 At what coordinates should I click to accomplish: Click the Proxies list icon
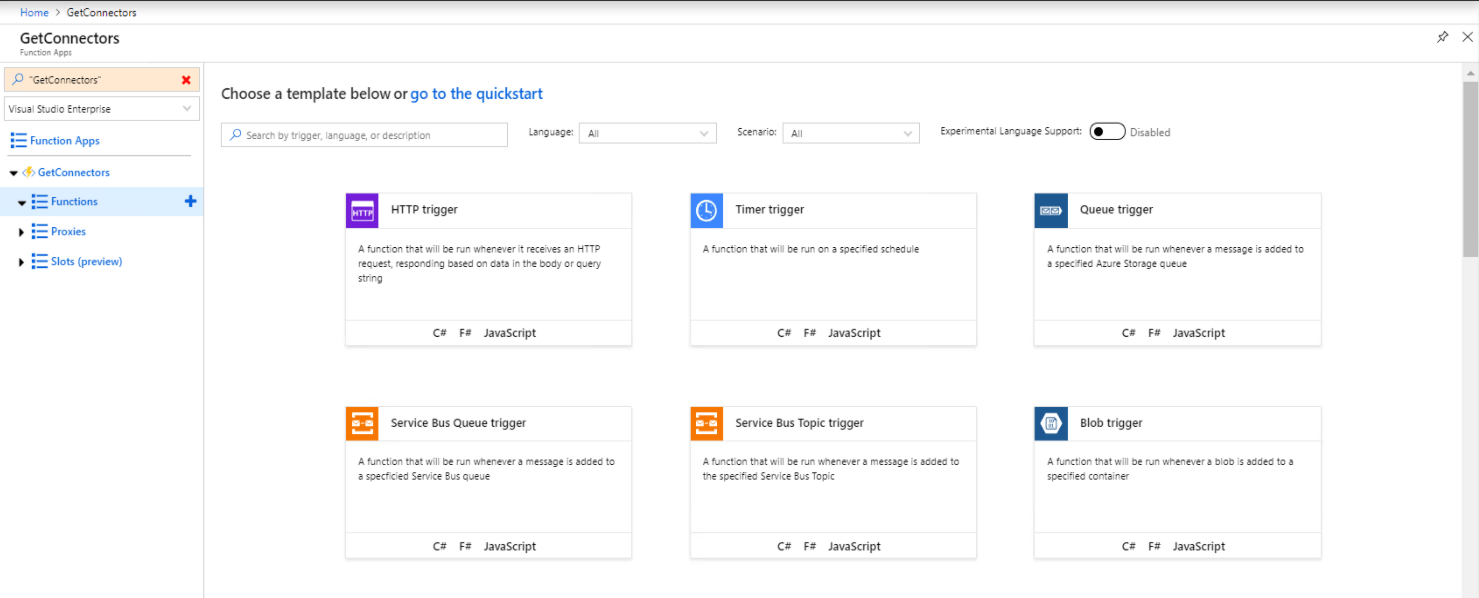point(40,231)
